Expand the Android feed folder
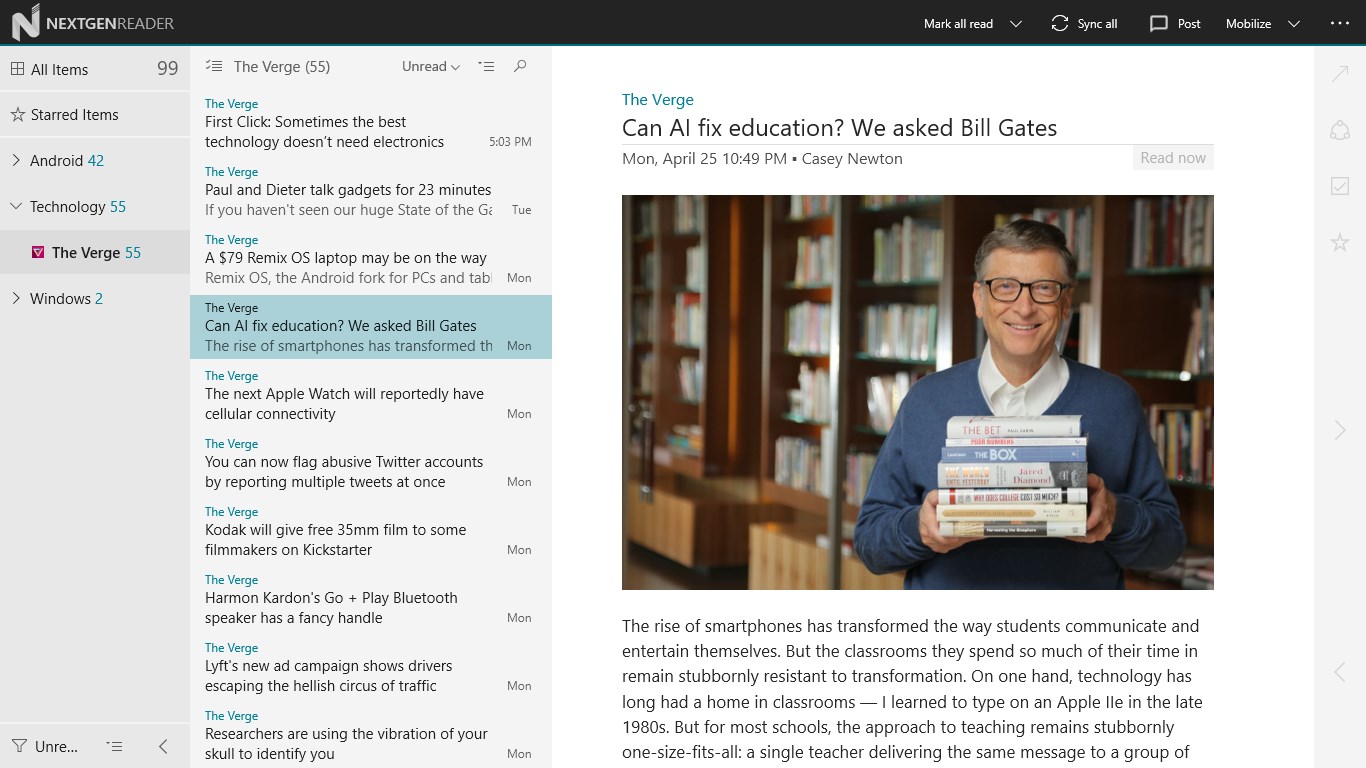1366x768 pixels. pos(16,160)
